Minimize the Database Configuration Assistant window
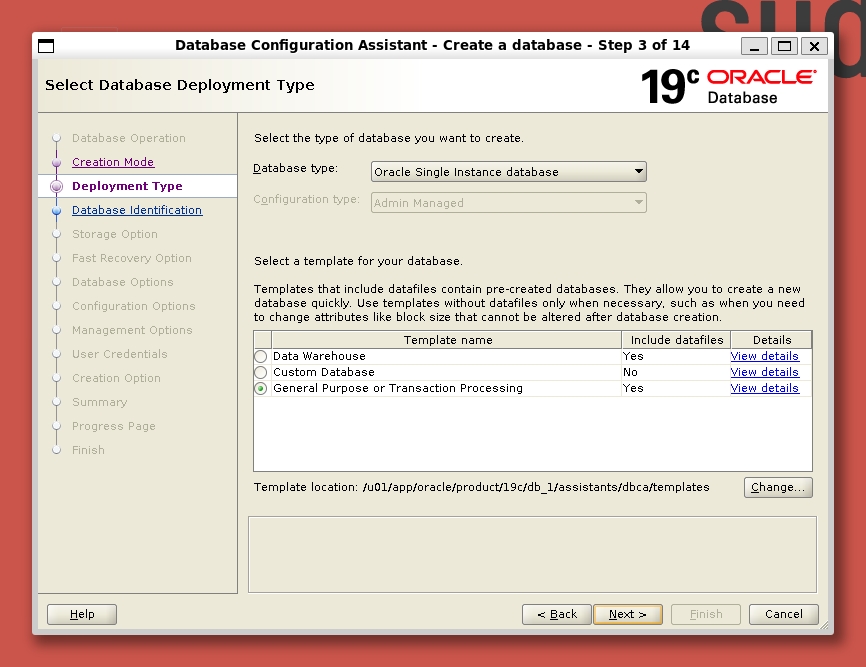This screenshot has height=667, width=866. (x=755, y=46)
